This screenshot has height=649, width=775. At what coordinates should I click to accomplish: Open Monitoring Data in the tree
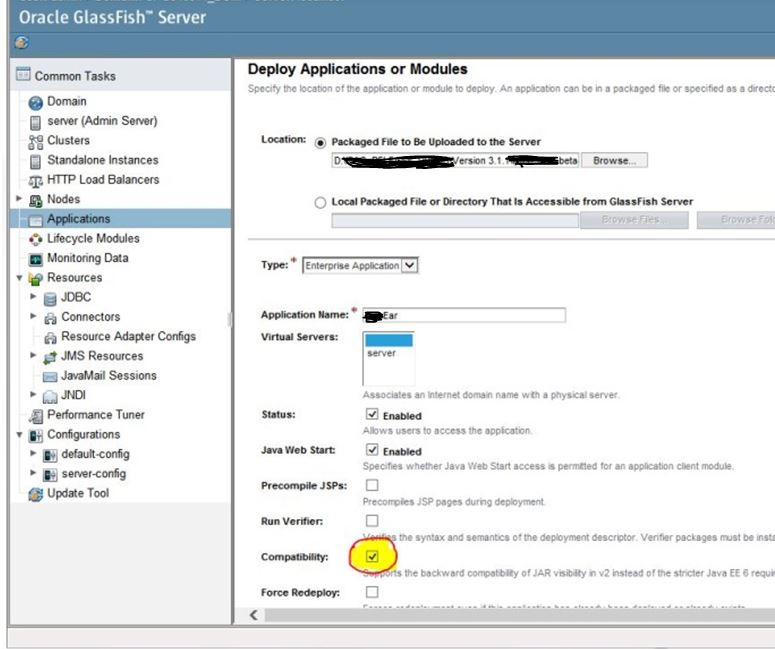coord(87,258)
